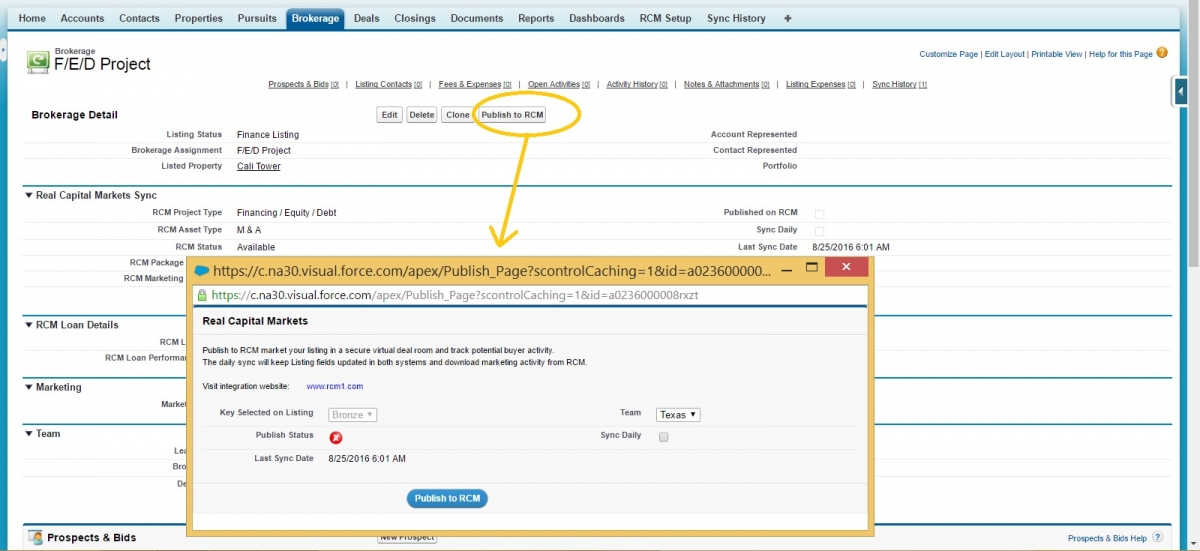Jump to Listing Expenses related list link

click(821, 84)
